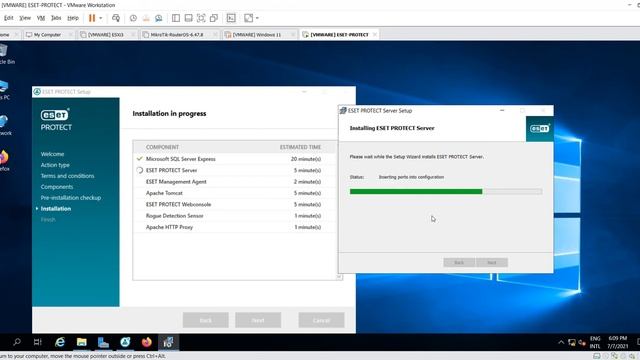Click Next in ESET PROTECT Server Setup dialog
This screenshot has height=360, width=640.
492,262
